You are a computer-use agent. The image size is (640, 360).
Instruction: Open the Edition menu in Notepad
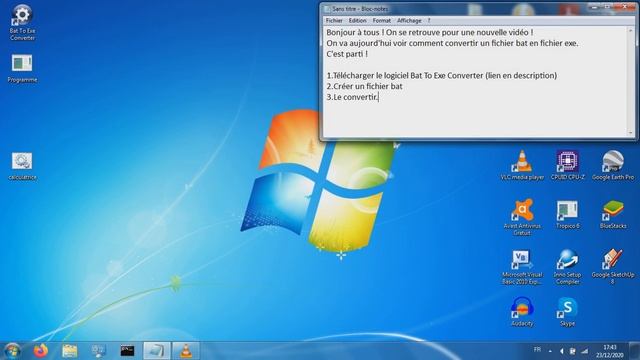357,20
